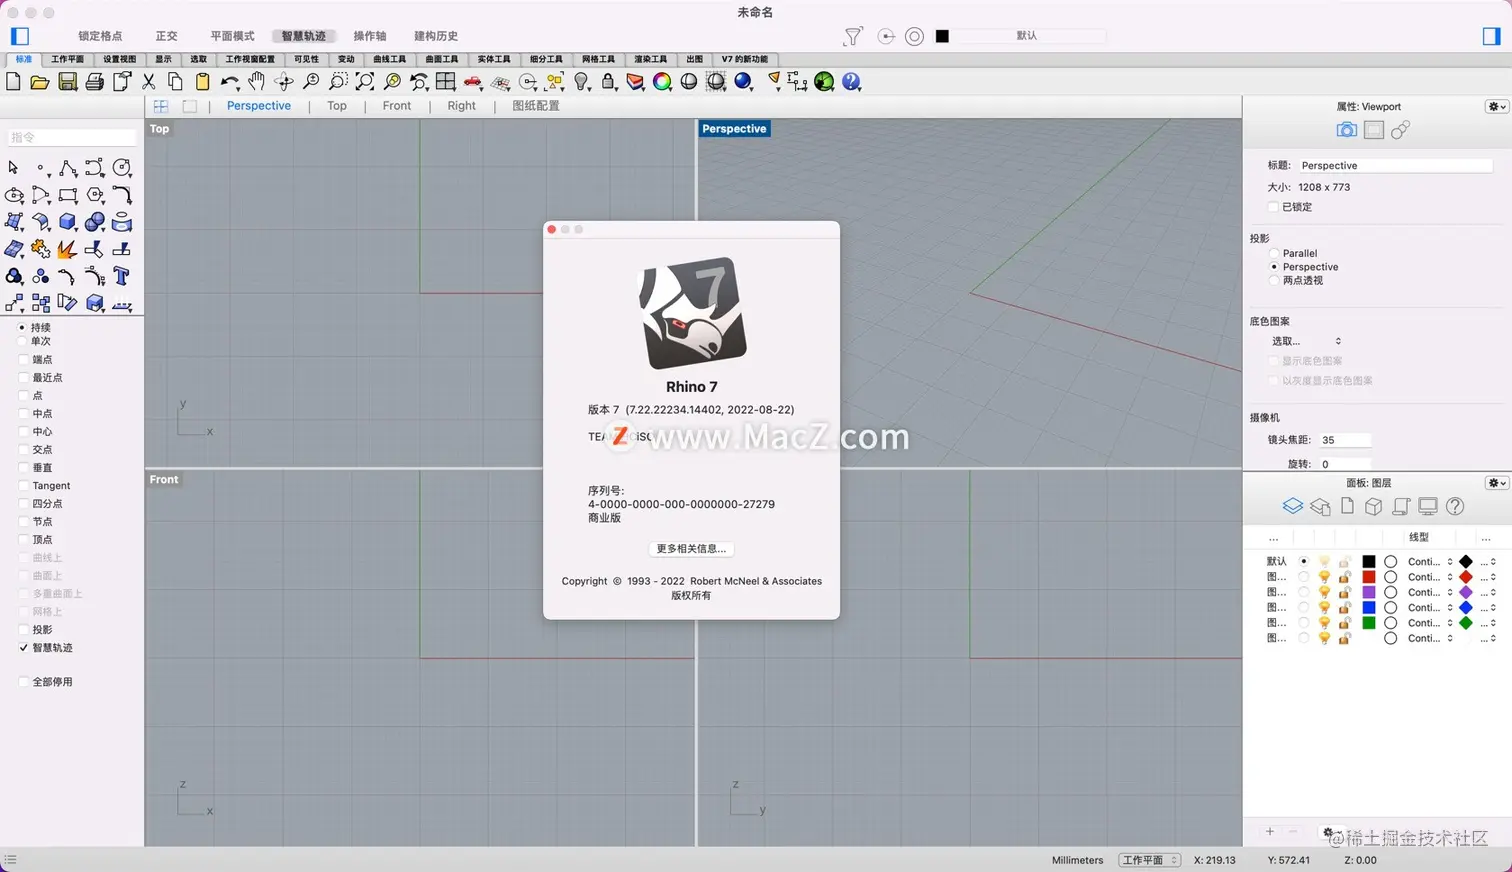Switch to the Top viewport tab
Viewport: 1512px width, 872px height.
[x=337, y=106]
